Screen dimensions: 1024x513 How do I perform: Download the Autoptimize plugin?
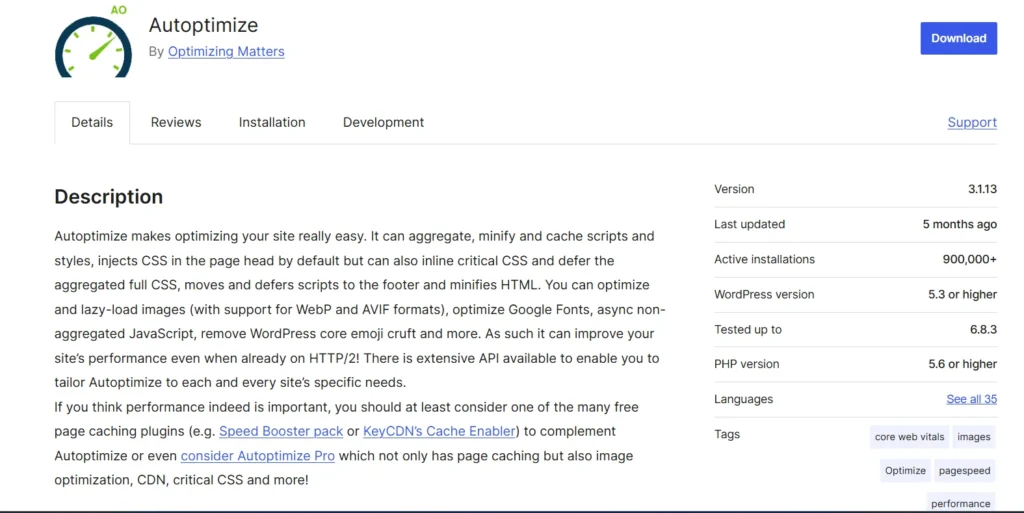[x=958, y=39]
